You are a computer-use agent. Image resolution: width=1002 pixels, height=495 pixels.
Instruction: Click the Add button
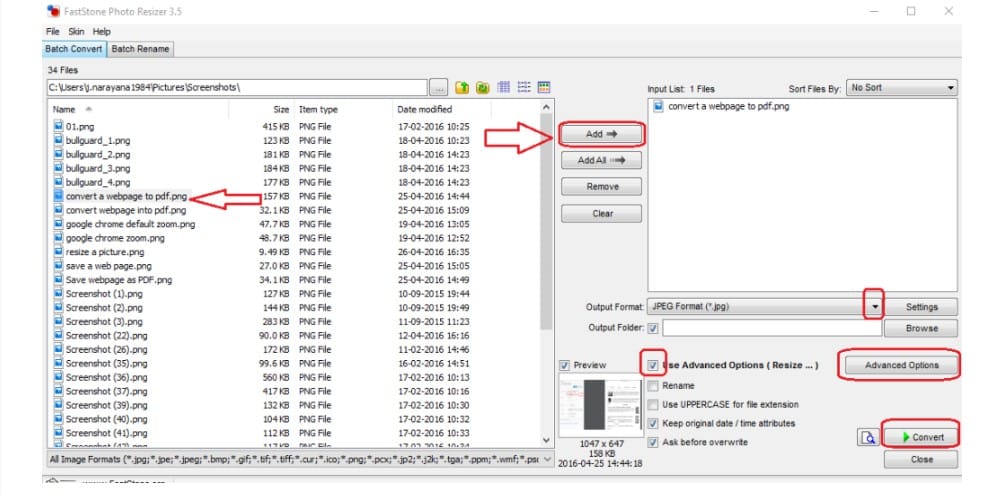coord(601,134)
